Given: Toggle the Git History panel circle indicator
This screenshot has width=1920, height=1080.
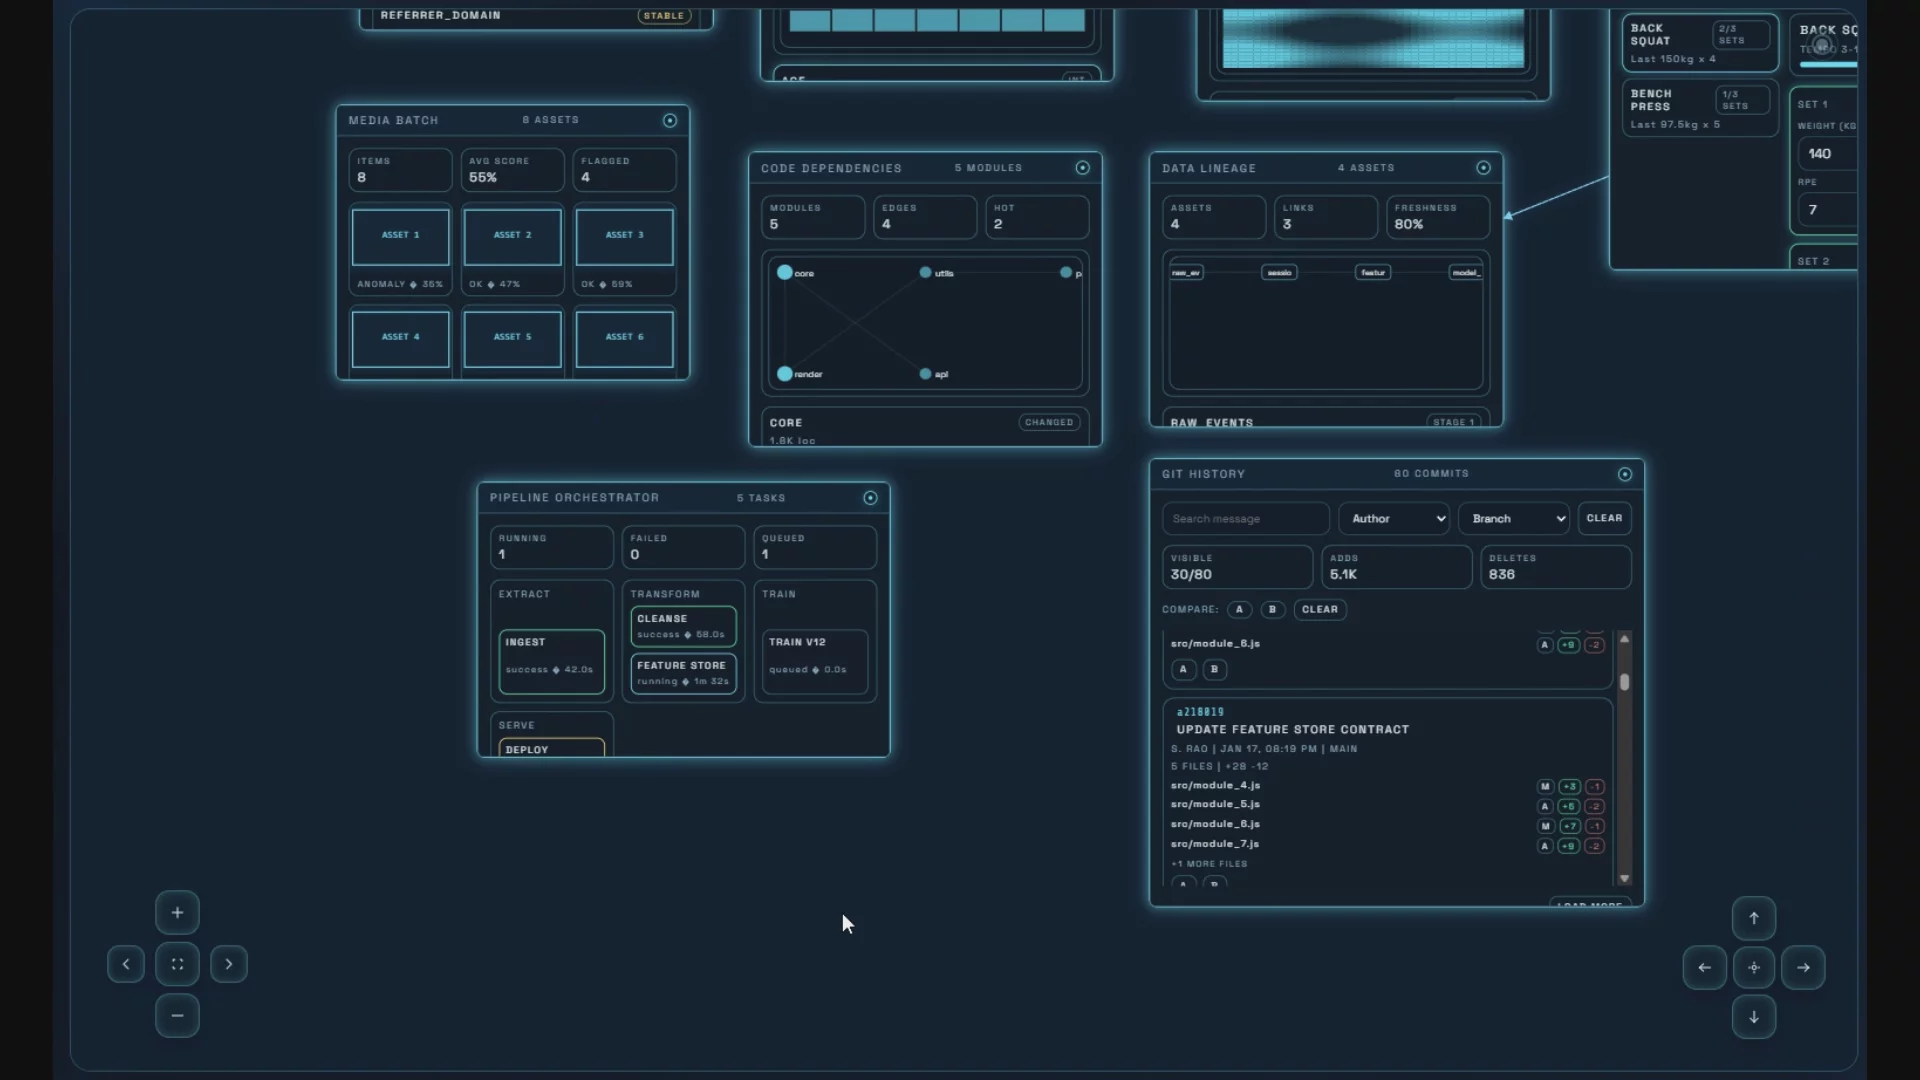Looking at the screenshot, I should click(1624, 474).
